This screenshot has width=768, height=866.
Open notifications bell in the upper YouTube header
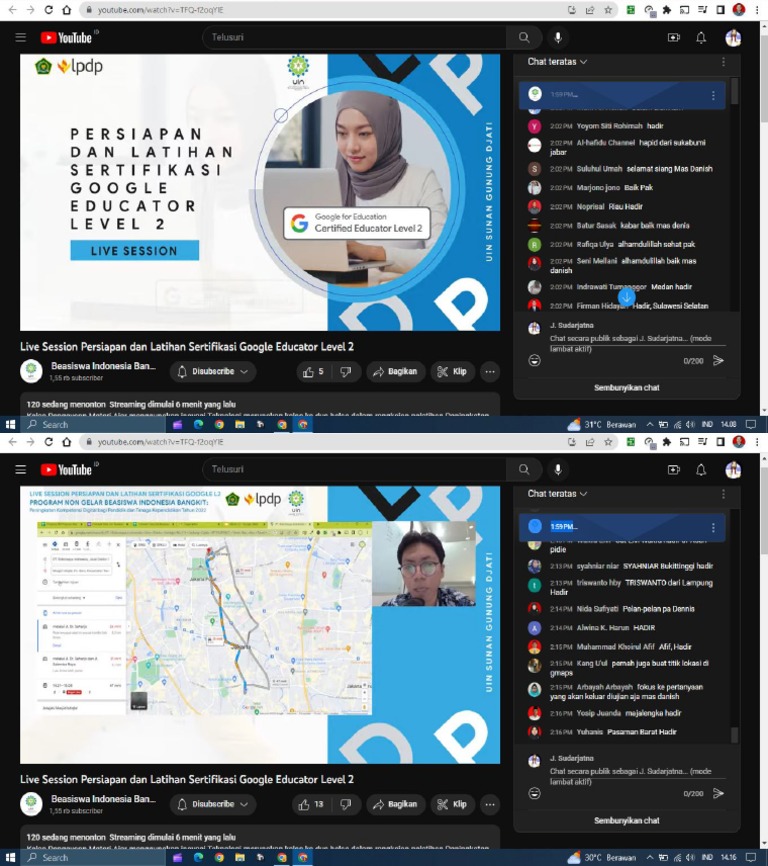701,38
